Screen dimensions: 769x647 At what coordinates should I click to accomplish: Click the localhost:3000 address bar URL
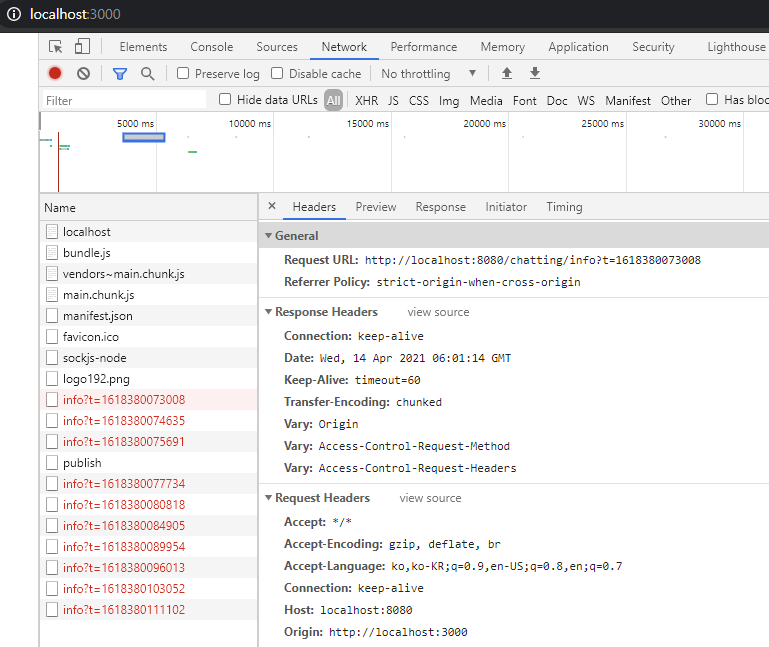pyautogui.click(x=75, y=14)
